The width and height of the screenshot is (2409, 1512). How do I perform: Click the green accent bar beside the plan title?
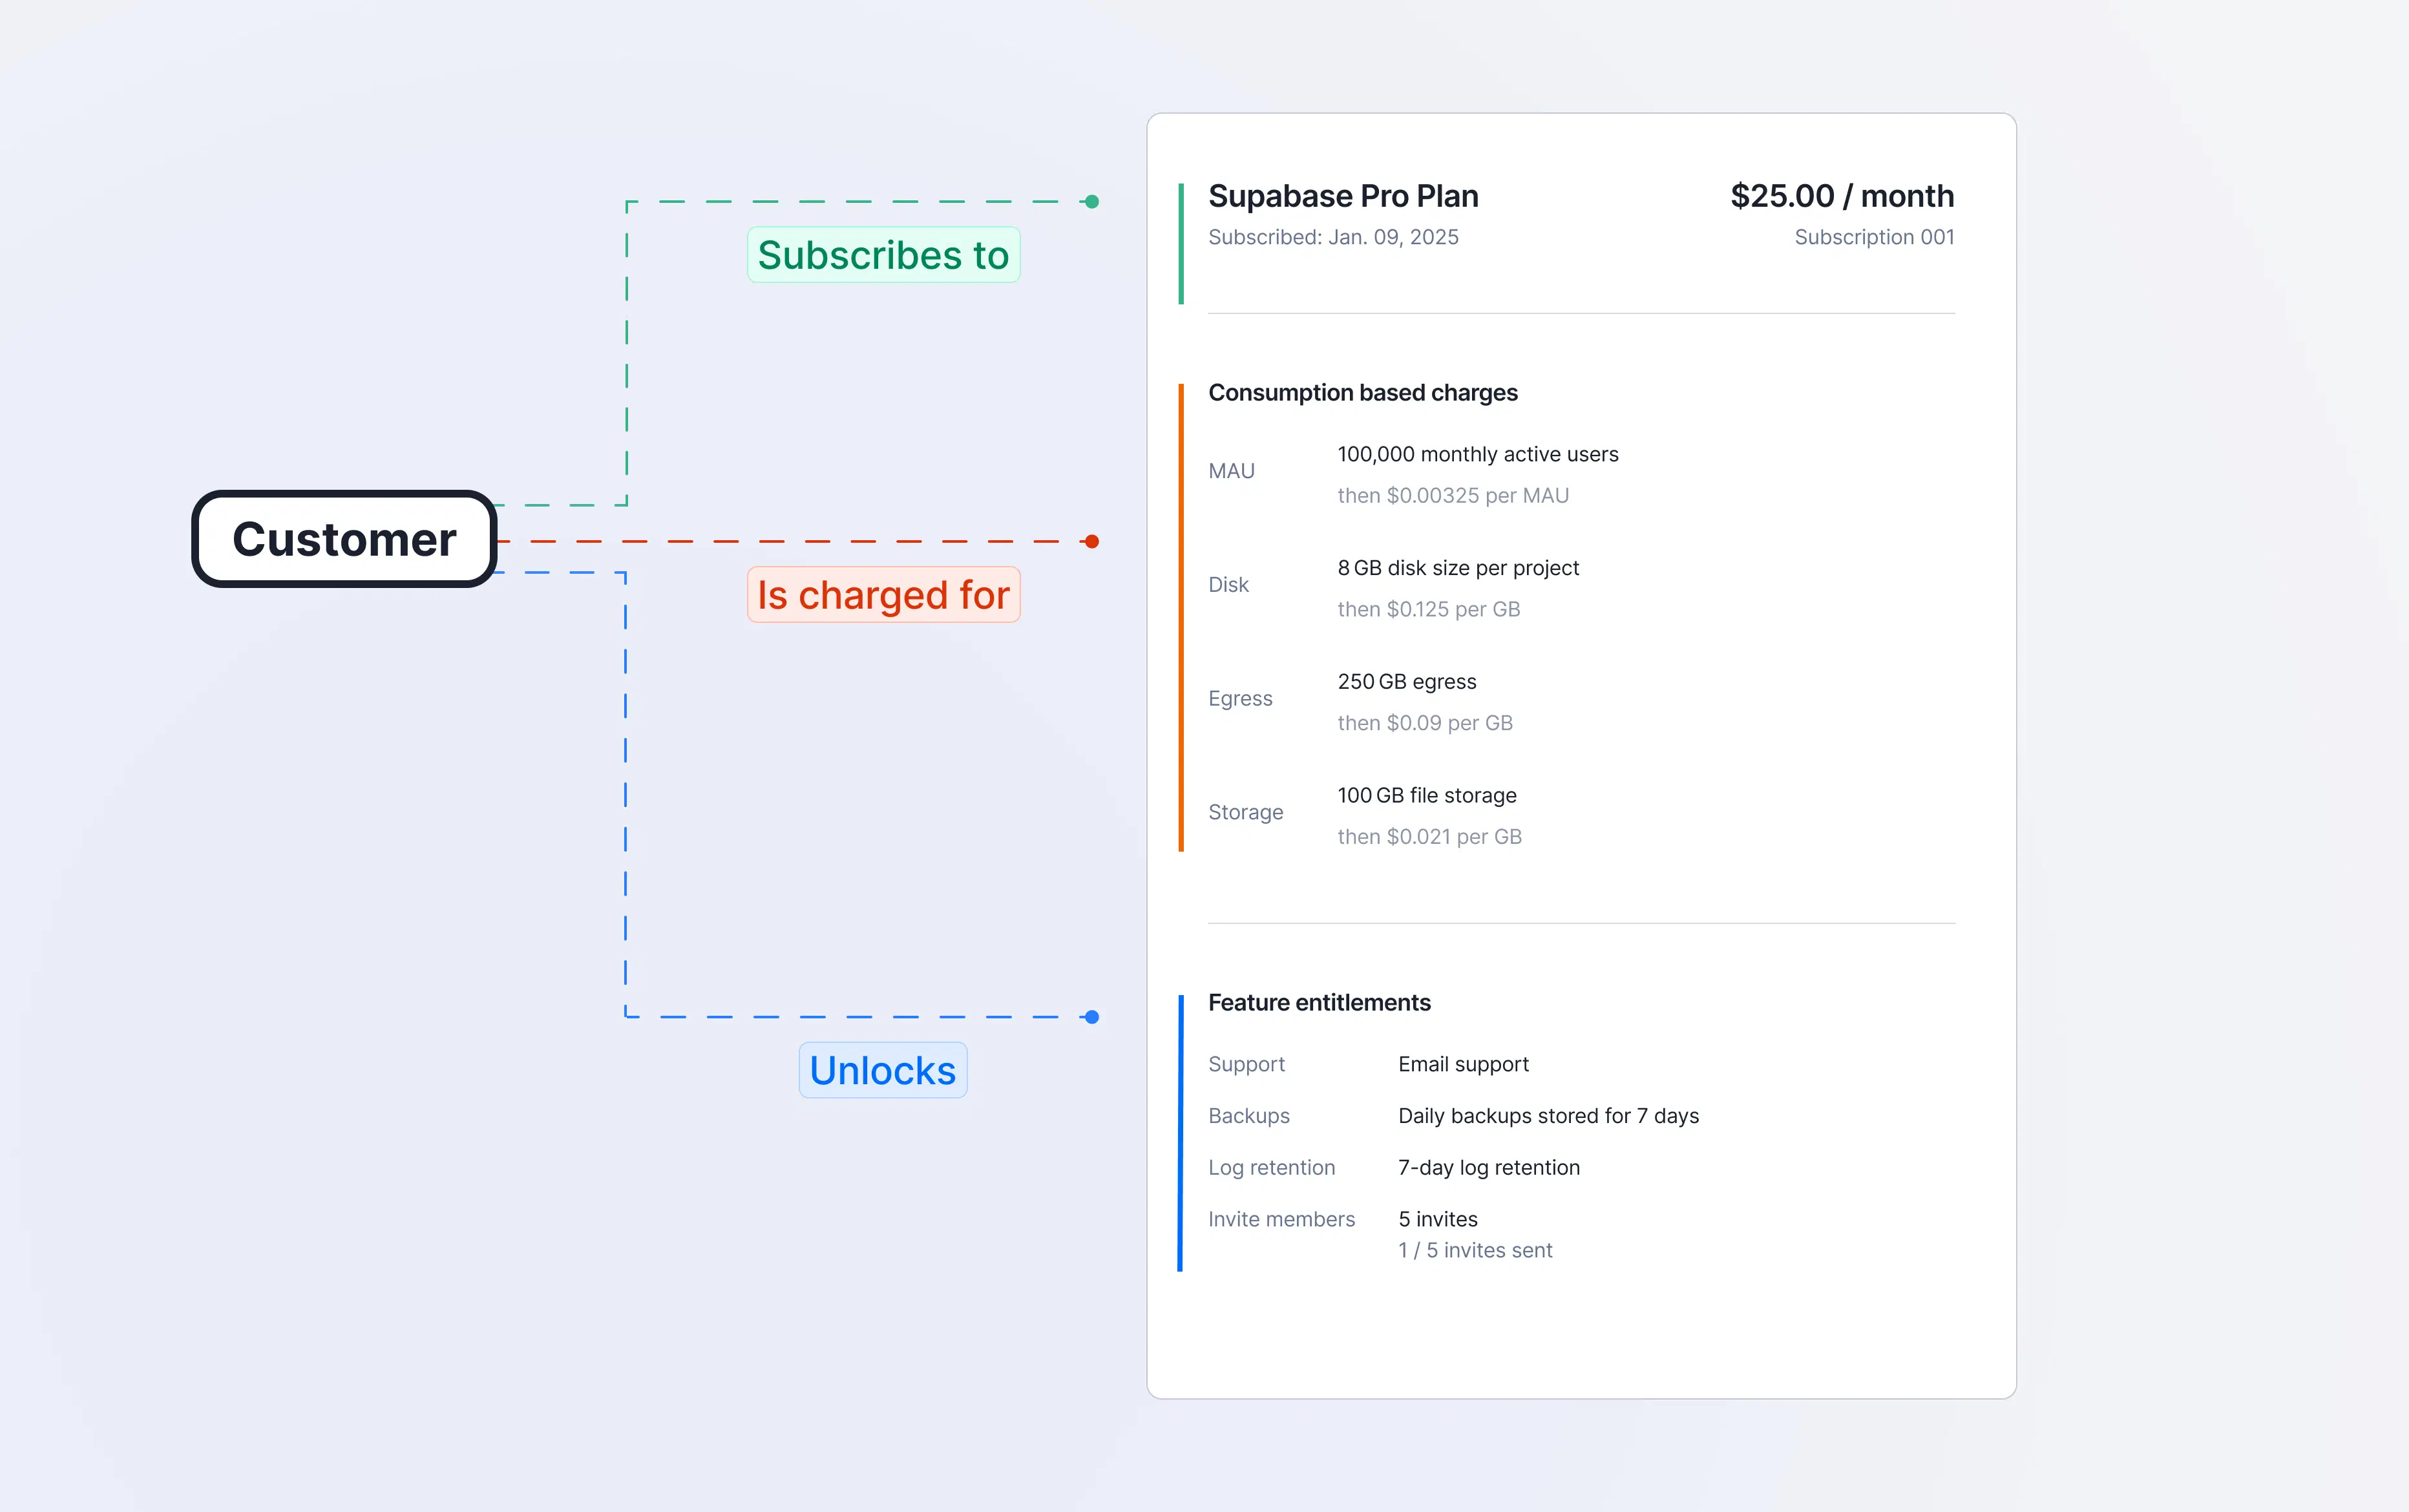(x=1181, y=243)
